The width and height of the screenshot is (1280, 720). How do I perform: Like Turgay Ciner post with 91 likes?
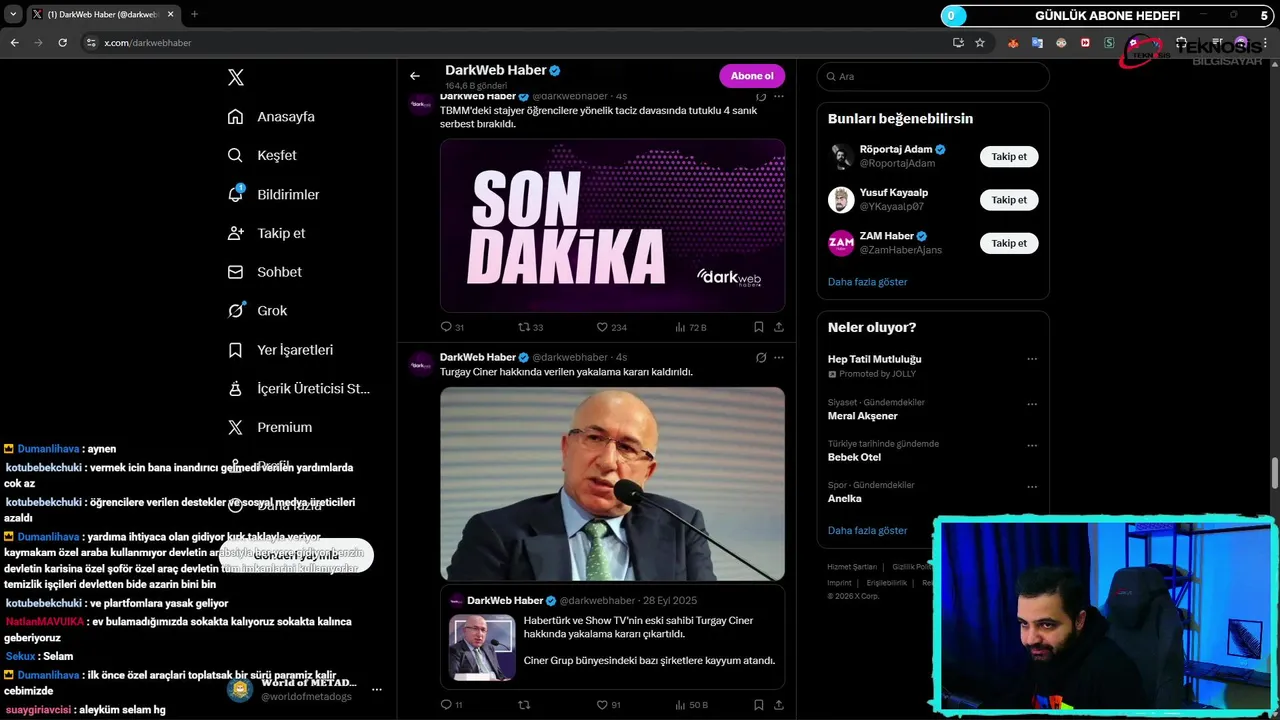coord(608,705)
